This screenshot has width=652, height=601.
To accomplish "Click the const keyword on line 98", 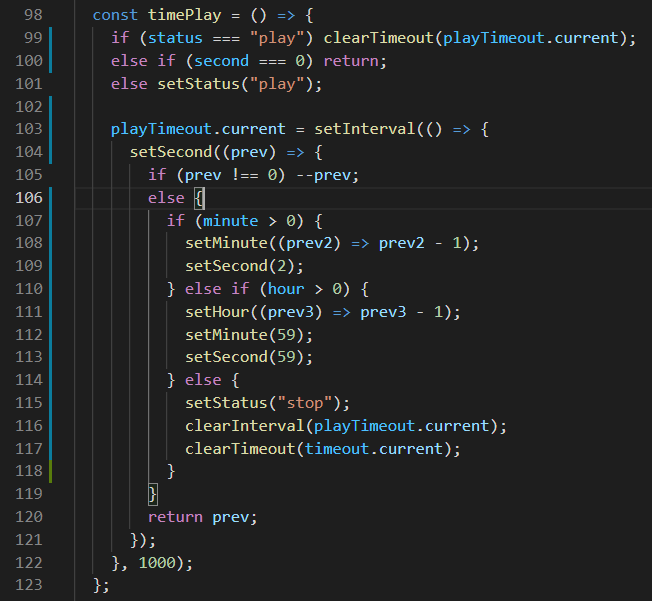I will tap(115, 15).
